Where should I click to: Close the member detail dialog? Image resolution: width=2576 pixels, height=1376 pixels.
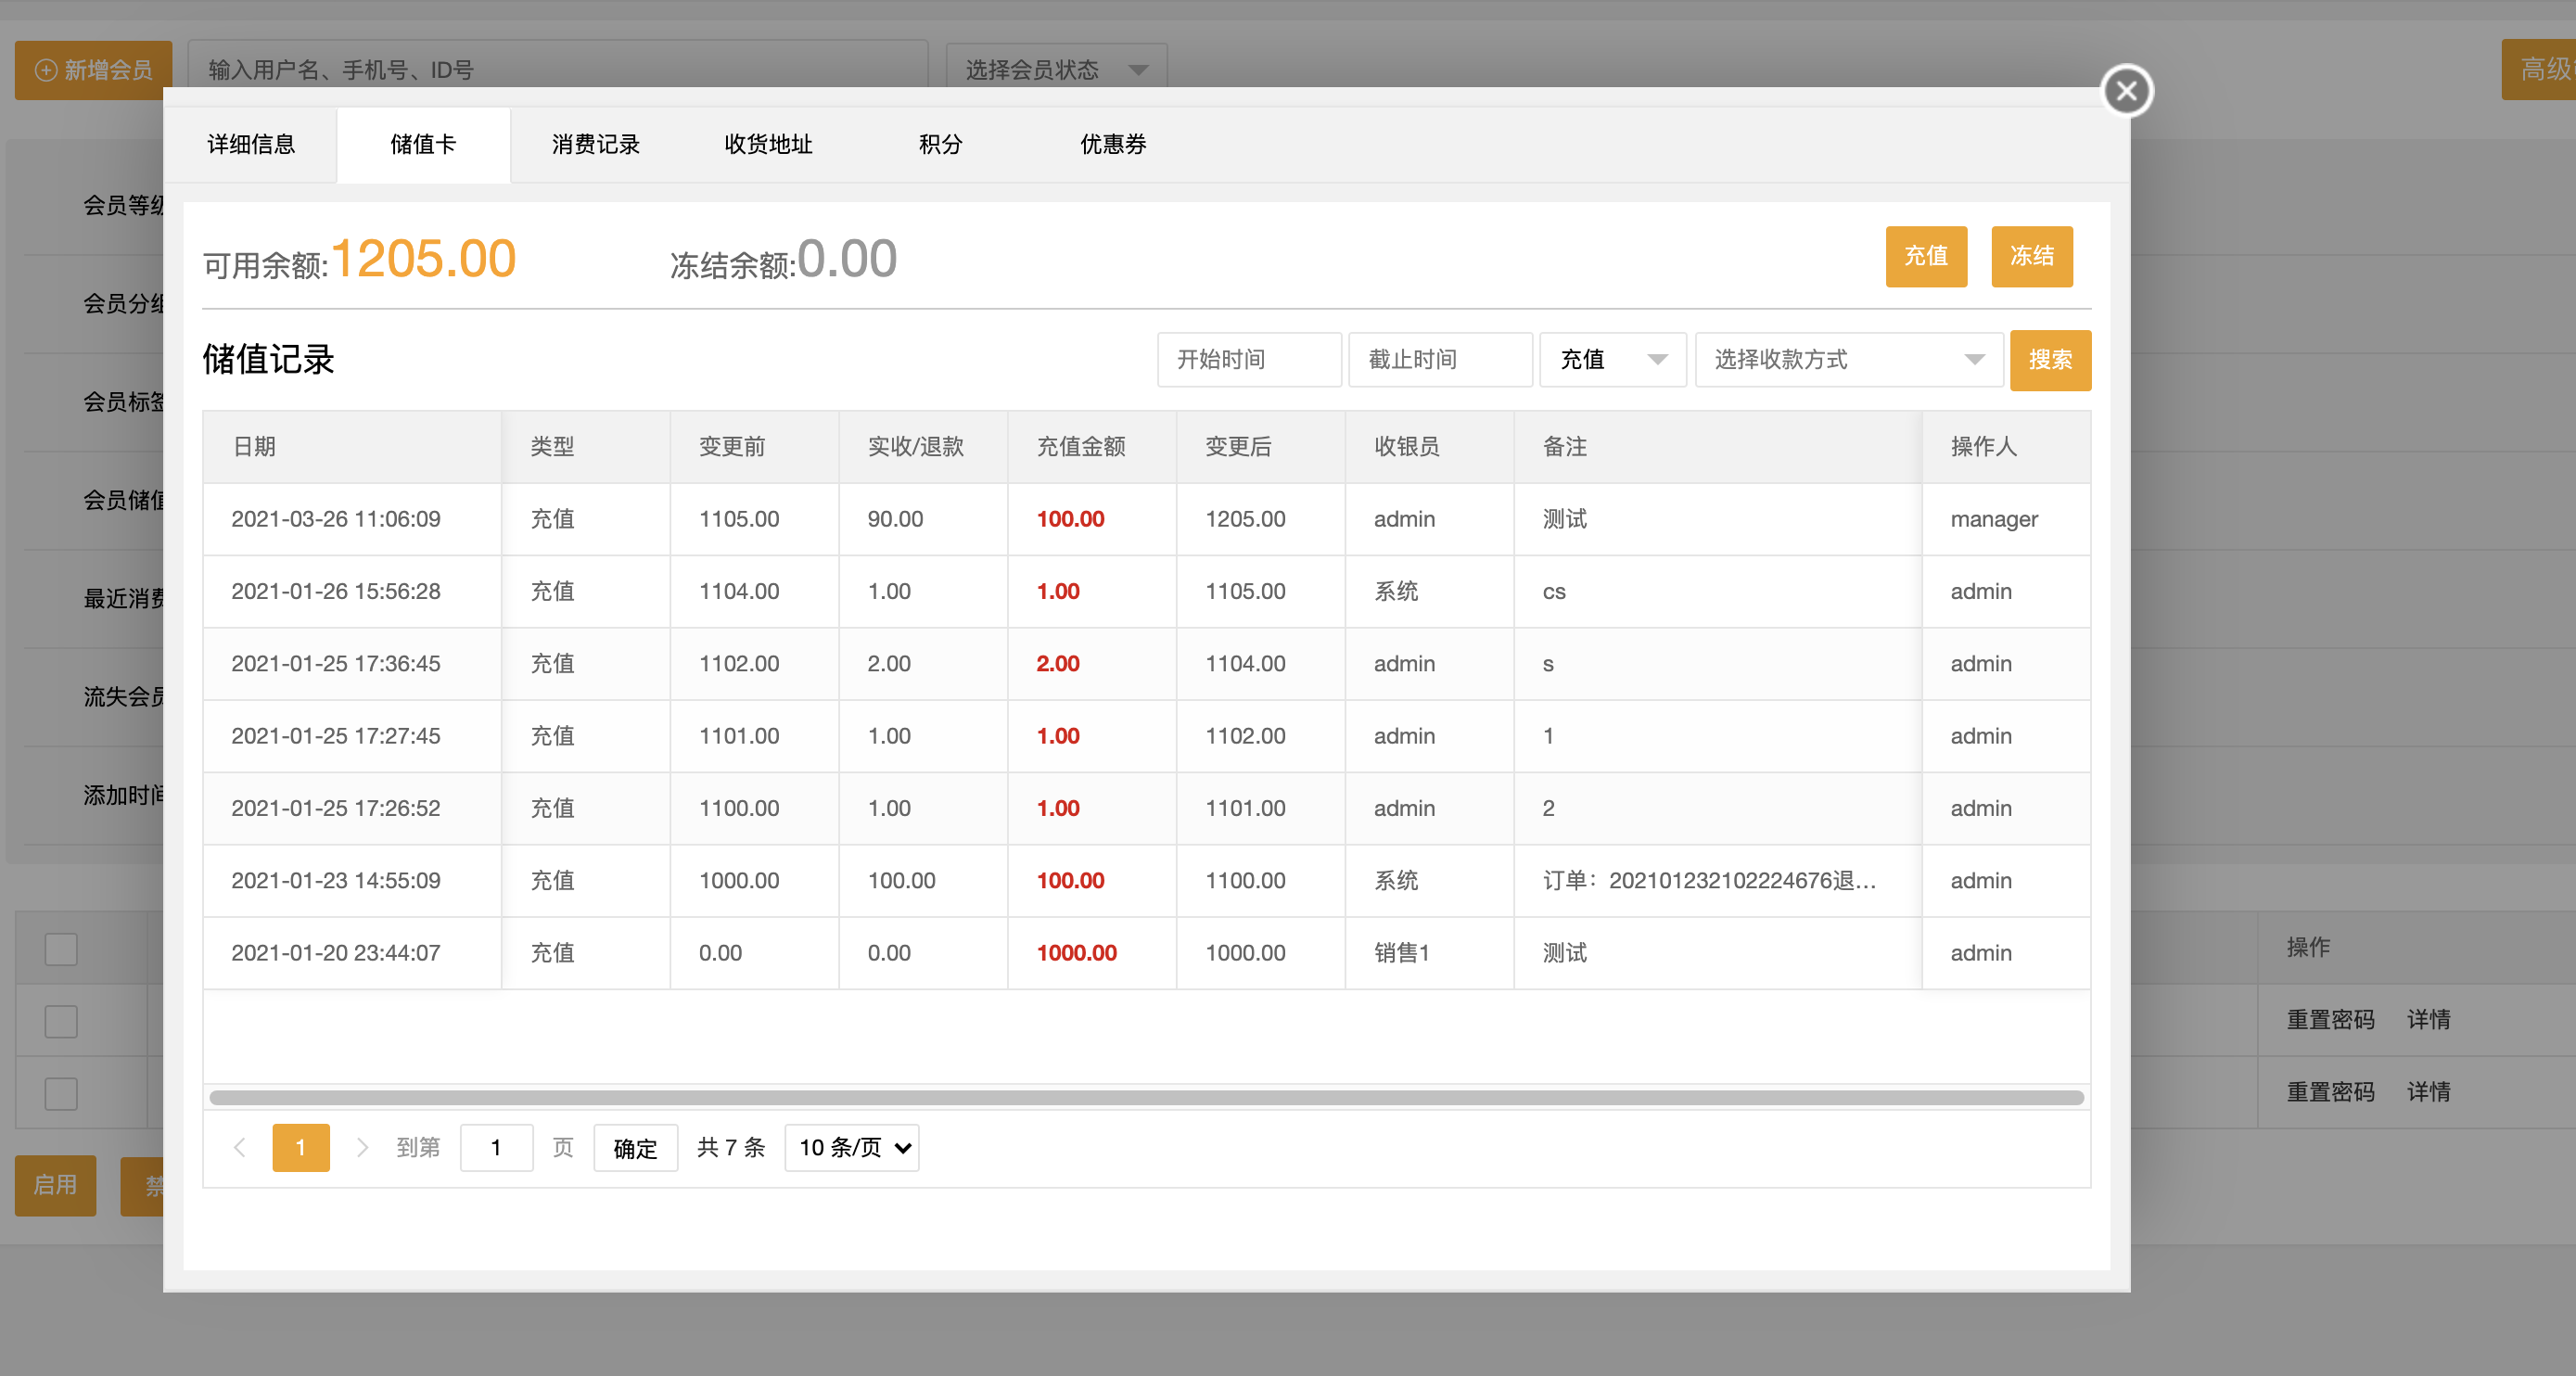coord(2126,91)
